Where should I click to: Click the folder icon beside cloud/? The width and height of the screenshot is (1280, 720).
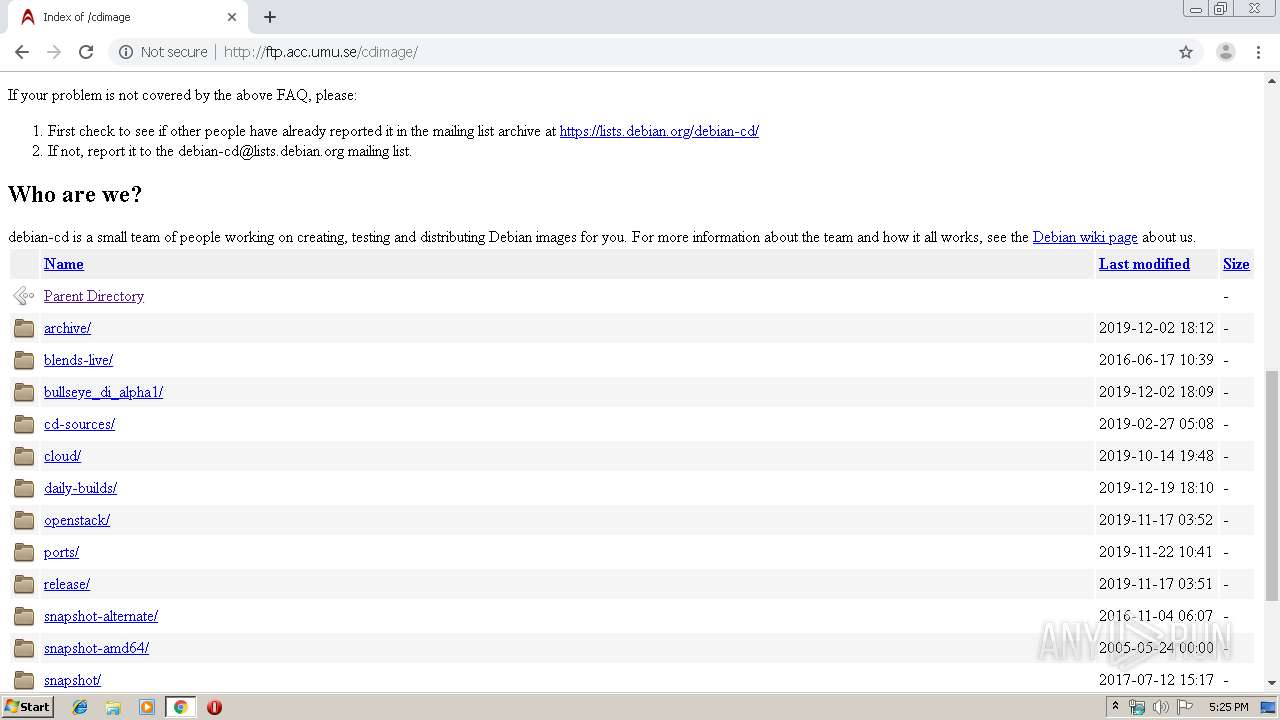click(x=24, y=456)
